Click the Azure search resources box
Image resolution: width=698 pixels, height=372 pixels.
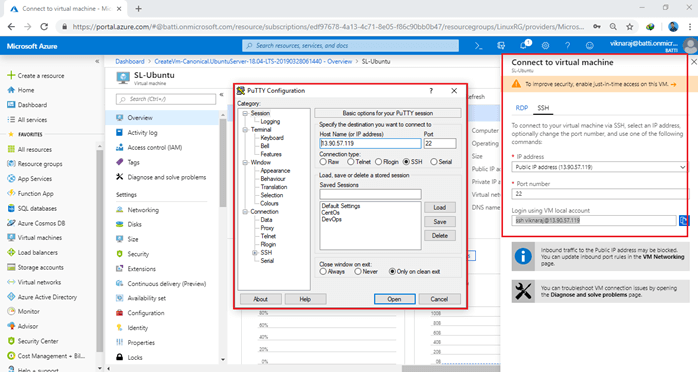[350, 45]
